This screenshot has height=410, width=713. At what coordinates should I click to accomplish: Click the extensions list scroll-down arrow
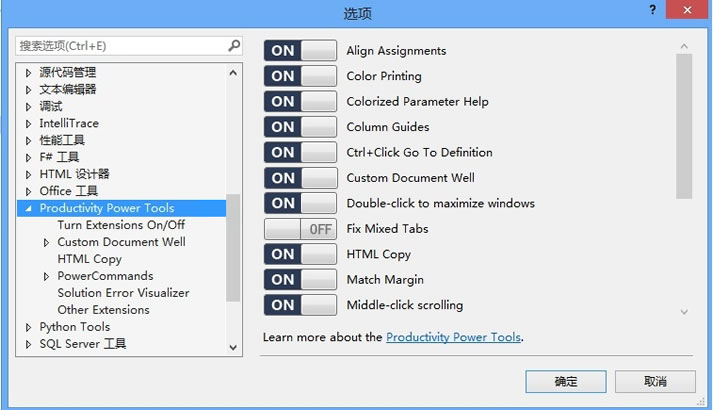click(x=684, y=312)
